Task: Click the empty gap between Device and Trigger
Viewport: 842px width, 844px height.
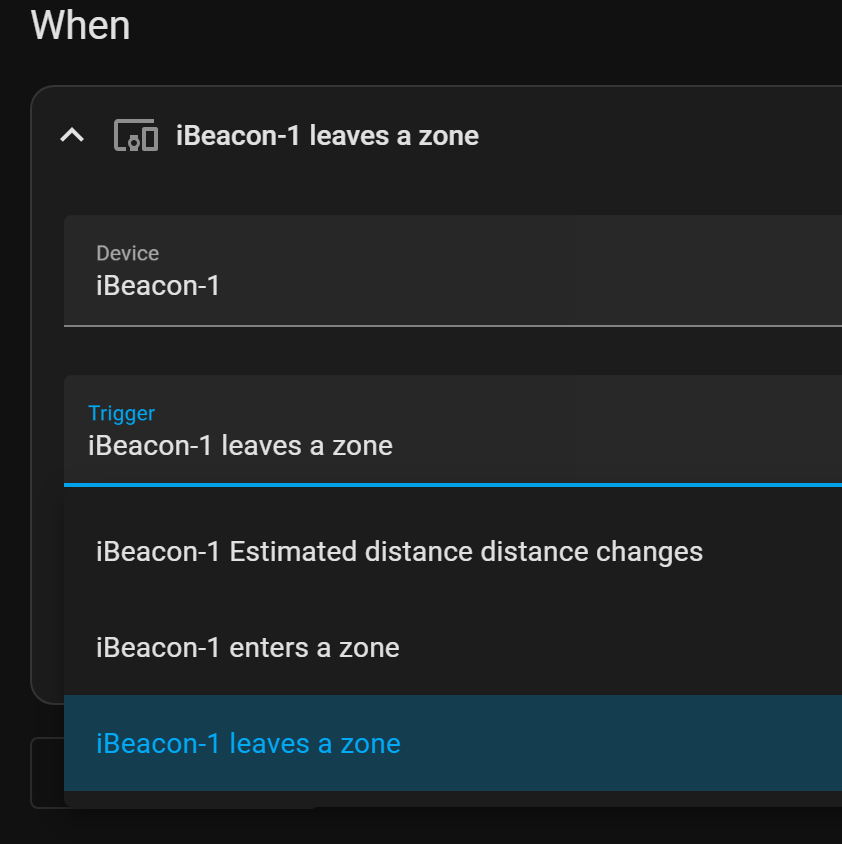Action: pos(452,350)
